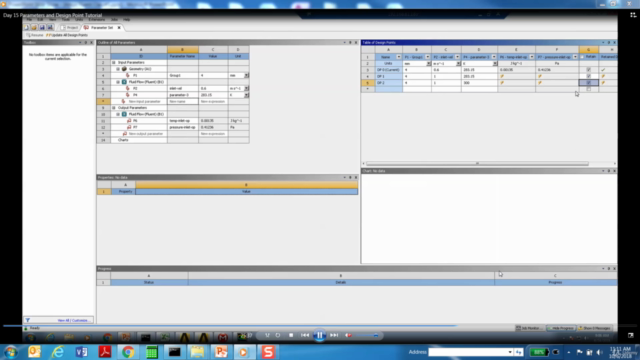
Task: Click the P4 input parameter icon
Action: [128, 95]
